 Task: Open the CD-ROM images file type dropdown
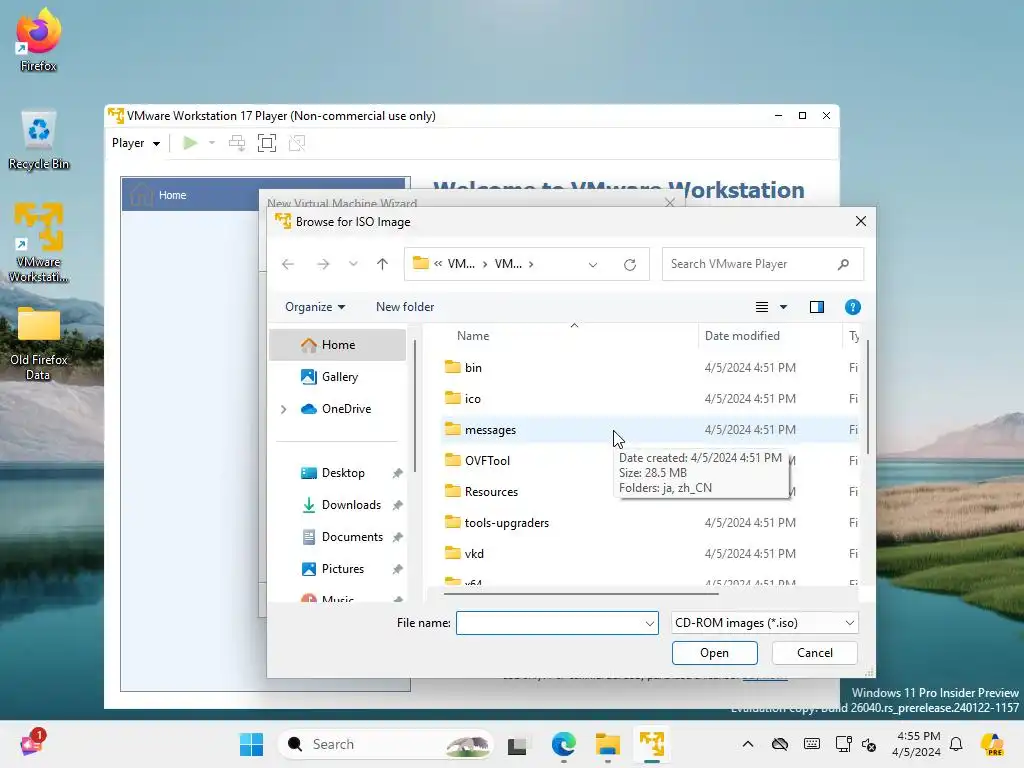click(764, 623)
